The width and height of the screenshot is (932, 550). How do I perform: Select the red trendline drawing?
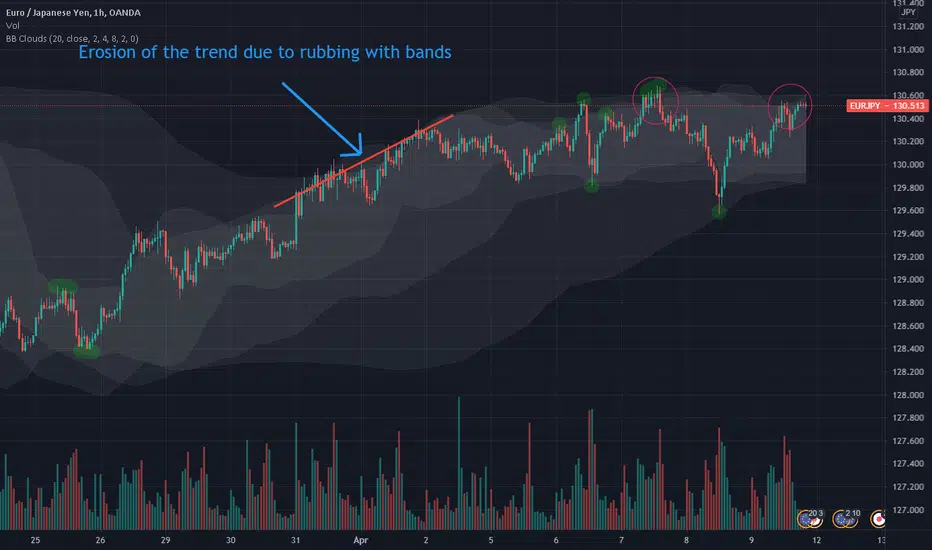click(364, 161)
